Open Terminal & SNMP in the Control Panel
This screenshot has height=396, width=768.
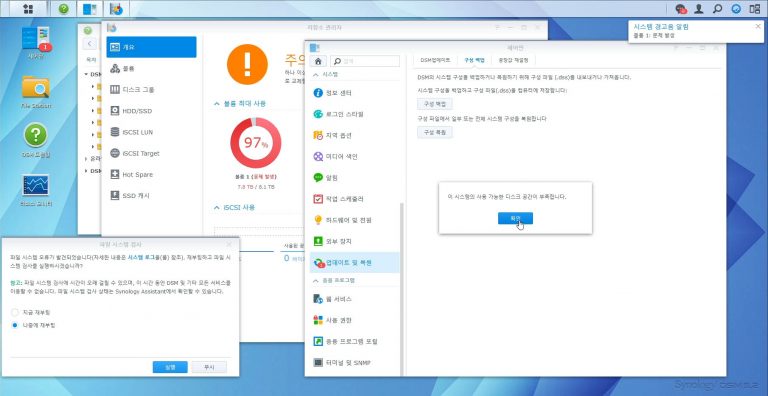(355, 363)
